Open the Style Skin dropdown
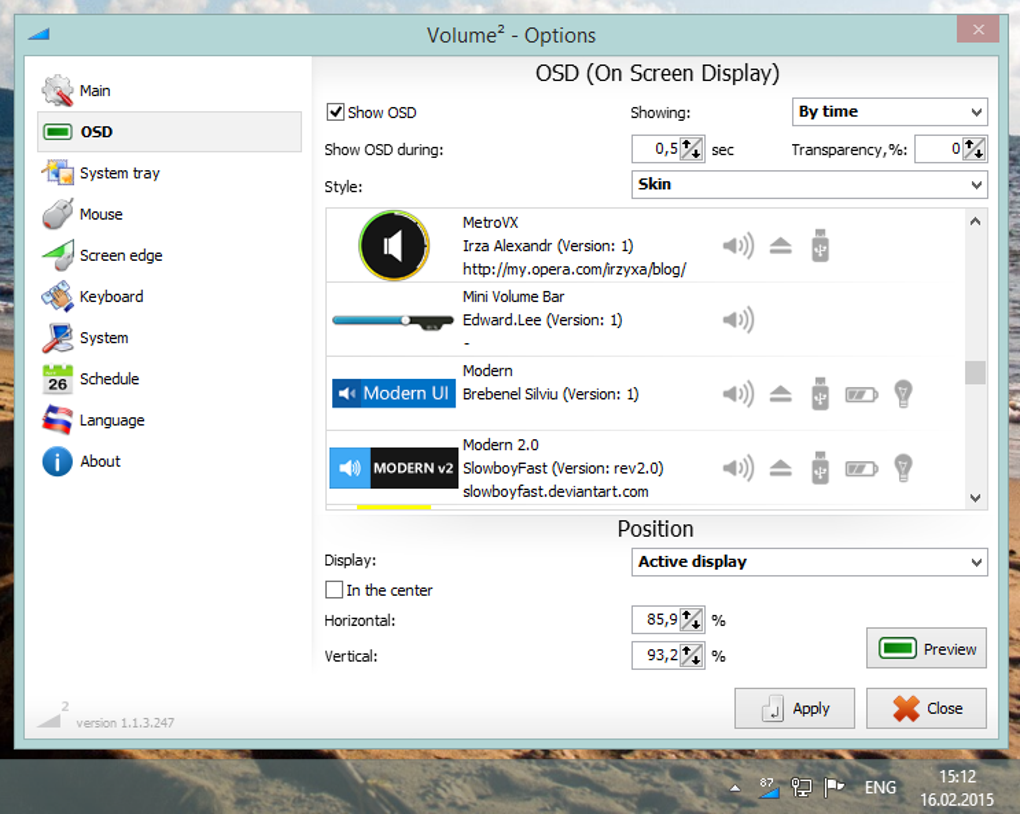This screenshot has width=1020, height=814. tap(809, 185)
